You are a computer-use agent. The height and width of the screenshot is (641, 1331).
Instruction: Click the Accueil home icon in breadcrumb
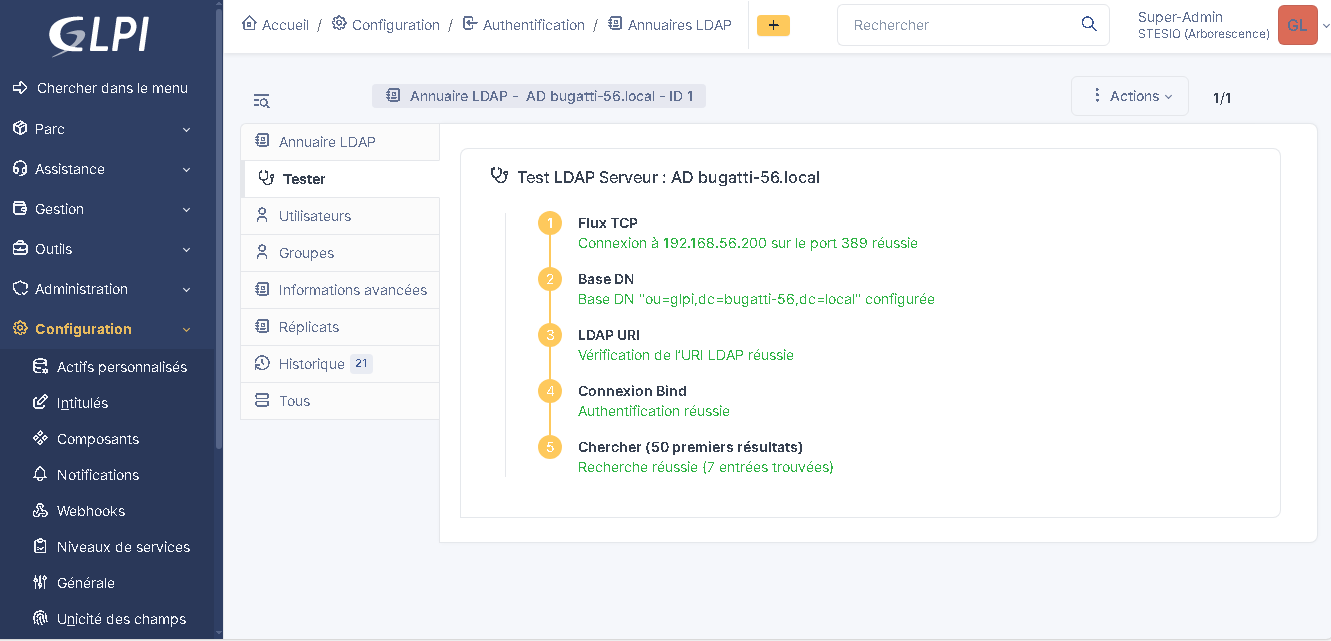tap(250, 24)
